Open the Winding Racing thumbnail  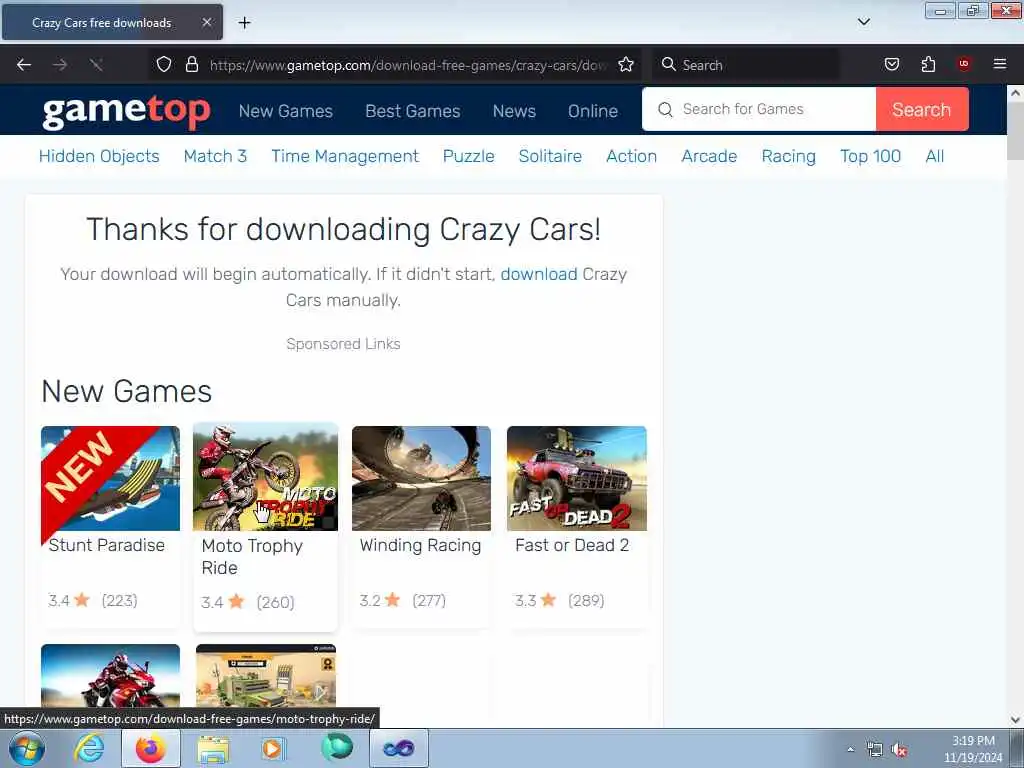pyautogui.click(x=421, y=479)
